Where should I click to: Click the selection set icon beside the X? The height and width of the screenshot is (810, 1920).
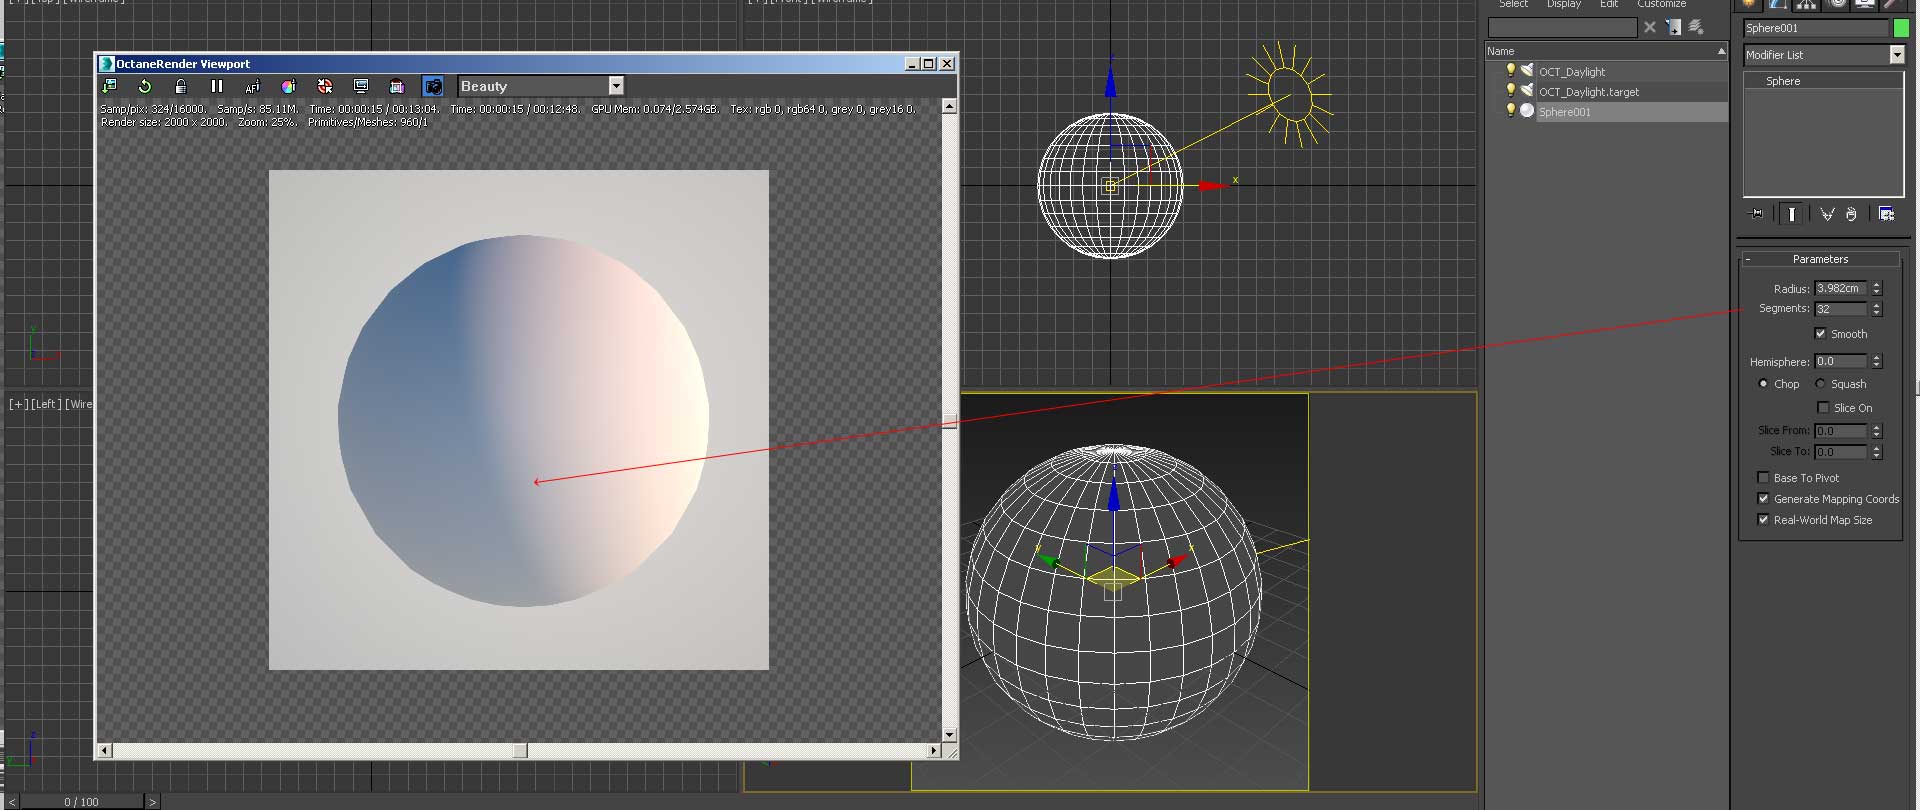[1674, 27]
